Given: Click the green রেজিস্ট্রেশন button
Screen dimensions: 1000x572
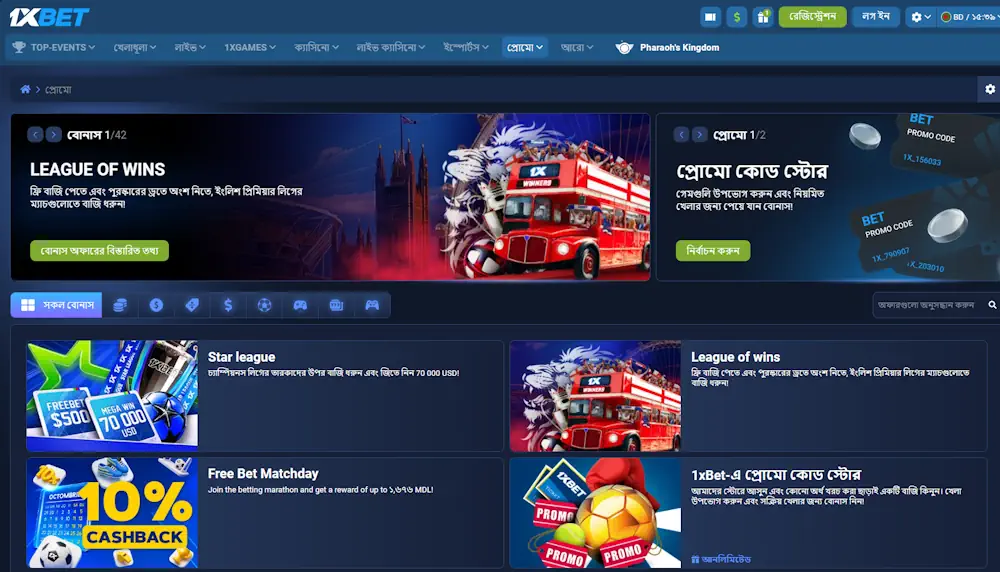Looking at the screenshot, I should tap(812, 17).
